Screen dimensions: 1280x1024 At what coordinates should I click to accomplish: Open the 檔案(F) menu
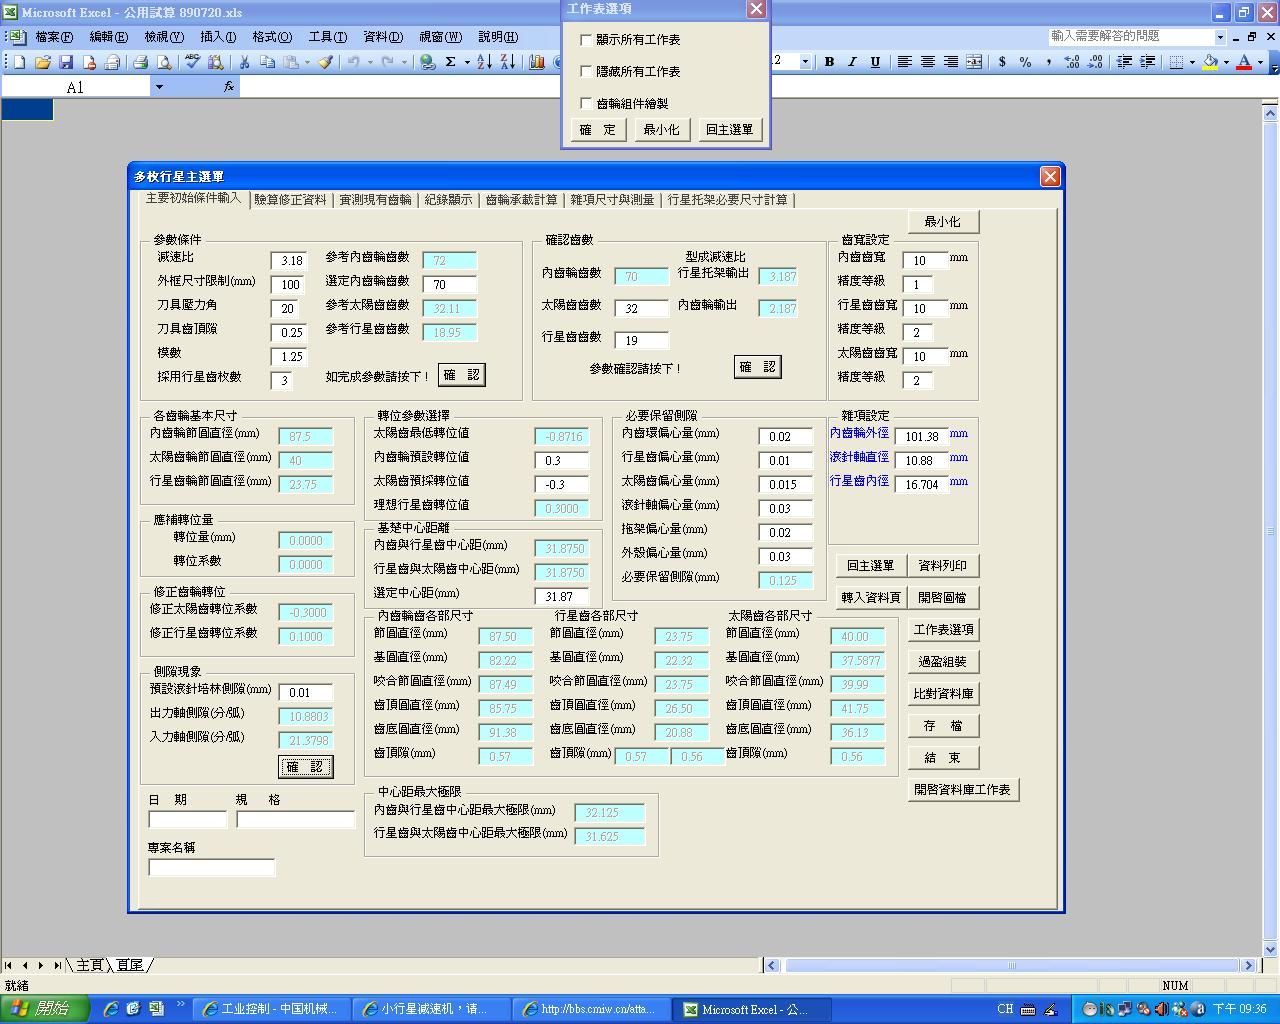point(53,37)
